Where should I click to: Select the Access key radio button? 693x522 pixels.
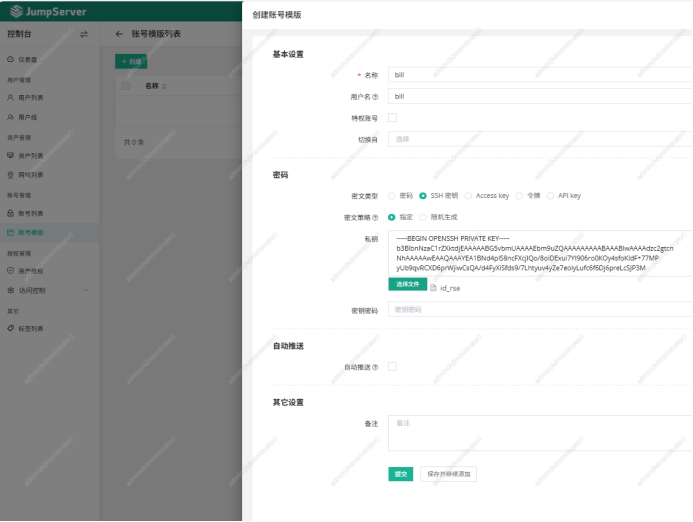click(x=468, y=196)
